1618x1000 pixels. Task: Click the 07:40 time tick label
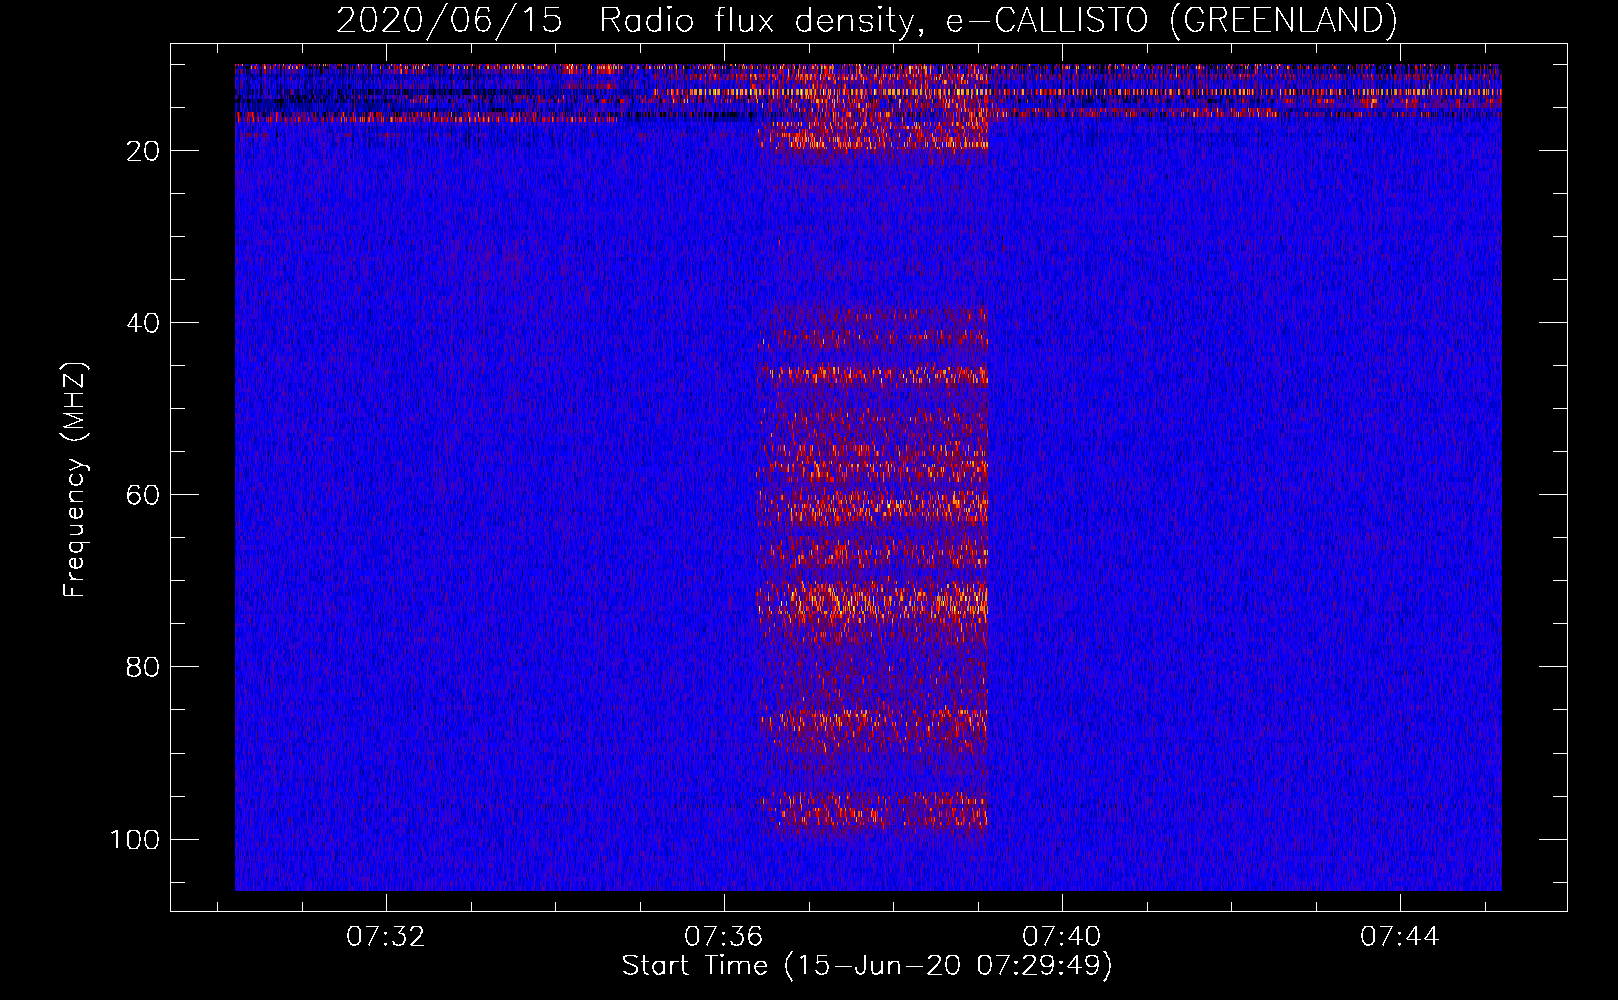coord(1061,937)
